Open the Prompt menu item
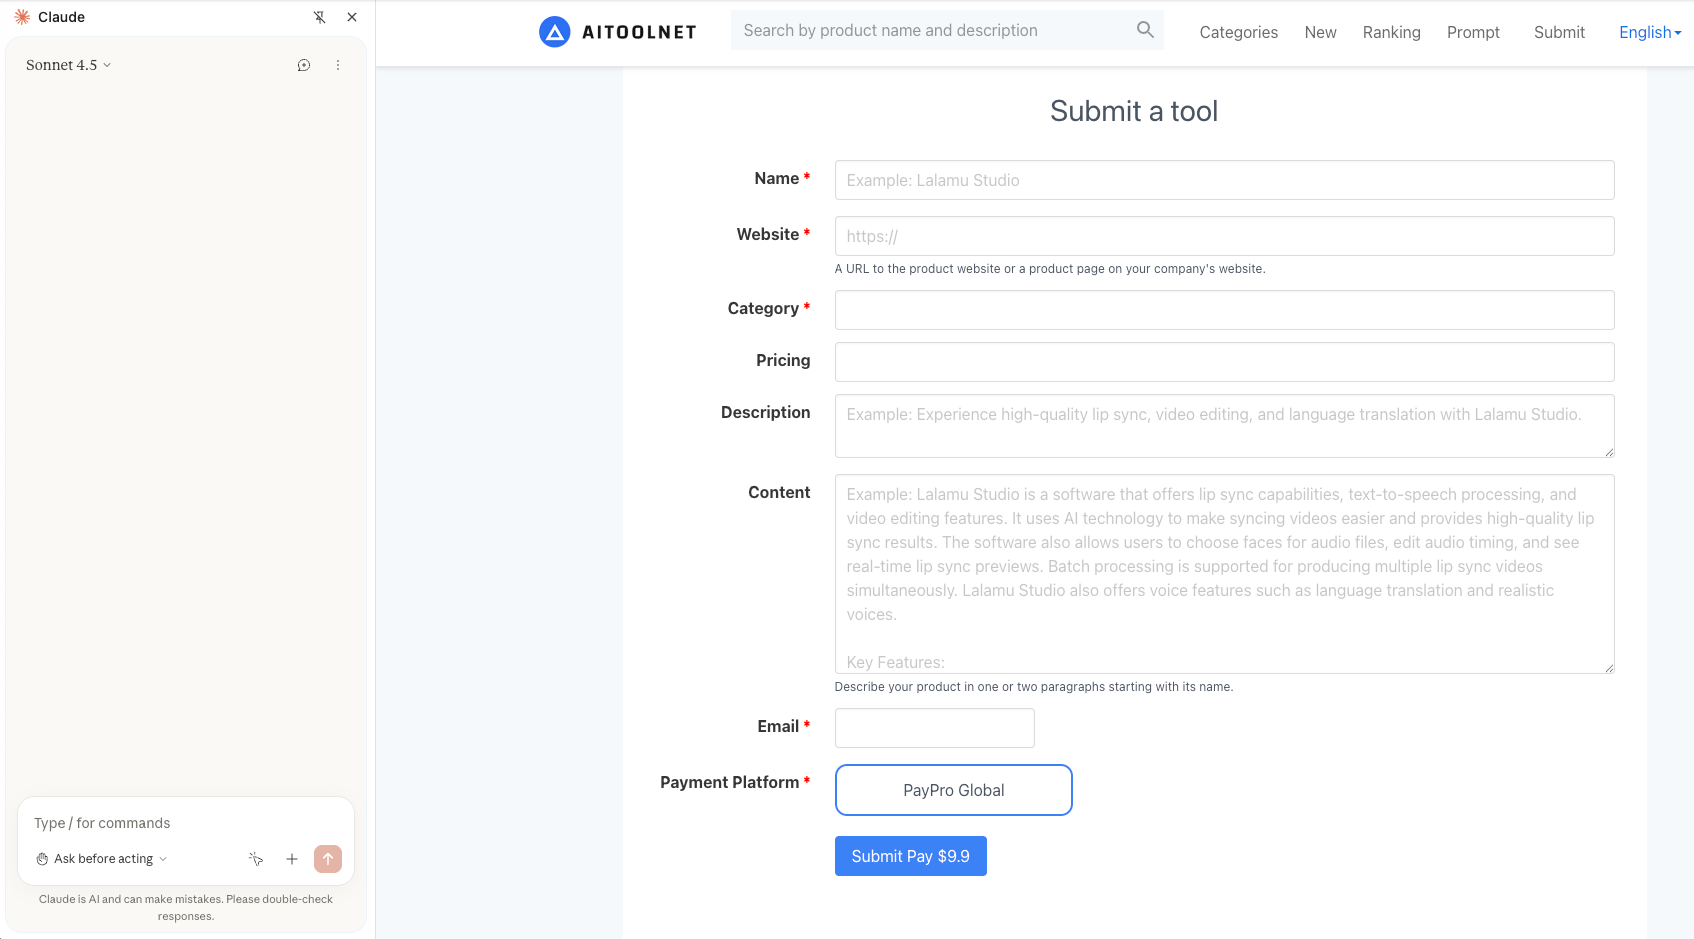Image resolution: width=1694 pixels, height=939 pixels. [x=1473, y=32]
